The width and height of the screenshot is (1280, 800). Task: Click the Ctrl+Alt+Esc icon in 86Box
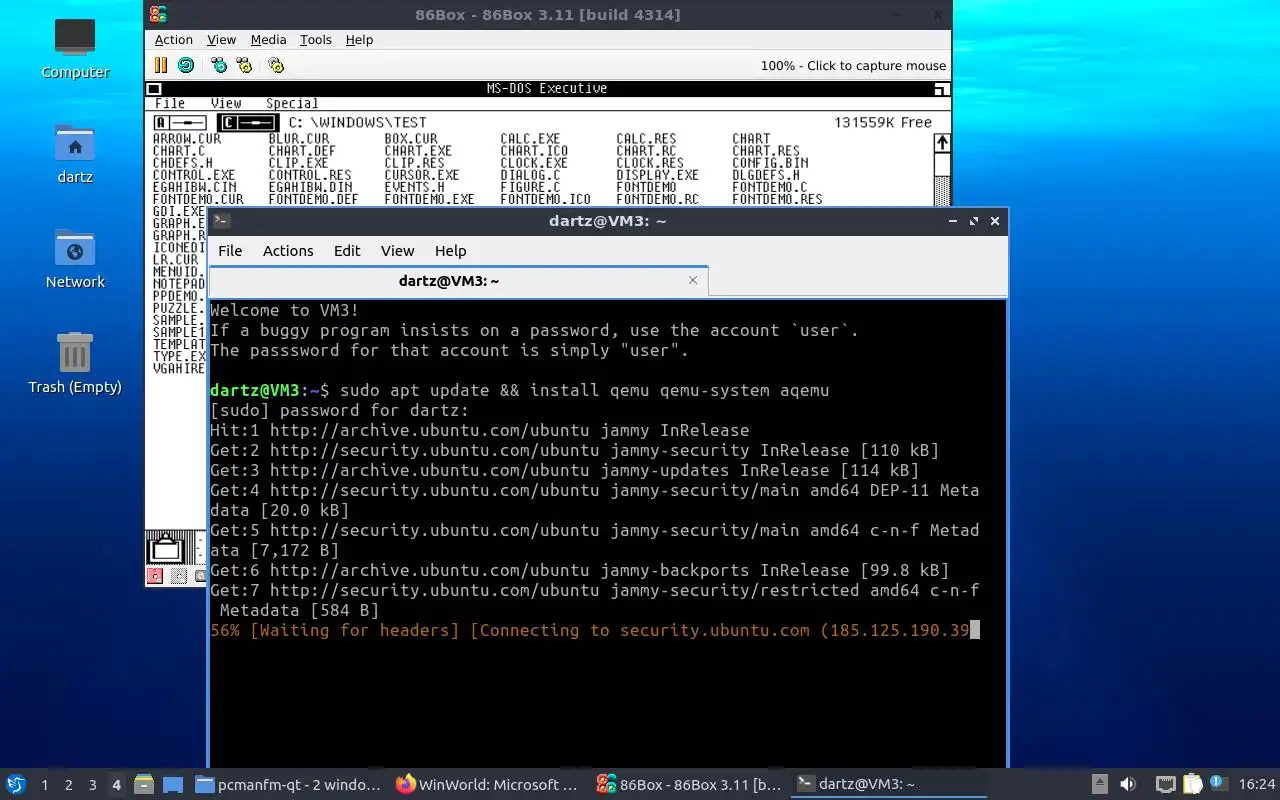(x=244, y=65)
